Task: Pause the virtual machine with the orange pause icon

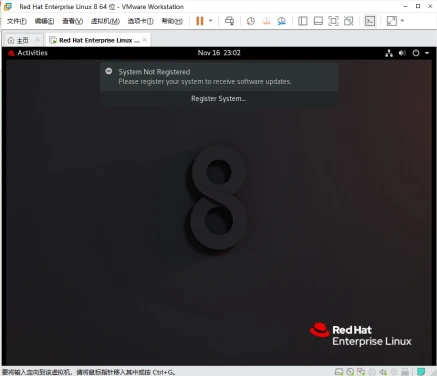Action: point(200,21)
